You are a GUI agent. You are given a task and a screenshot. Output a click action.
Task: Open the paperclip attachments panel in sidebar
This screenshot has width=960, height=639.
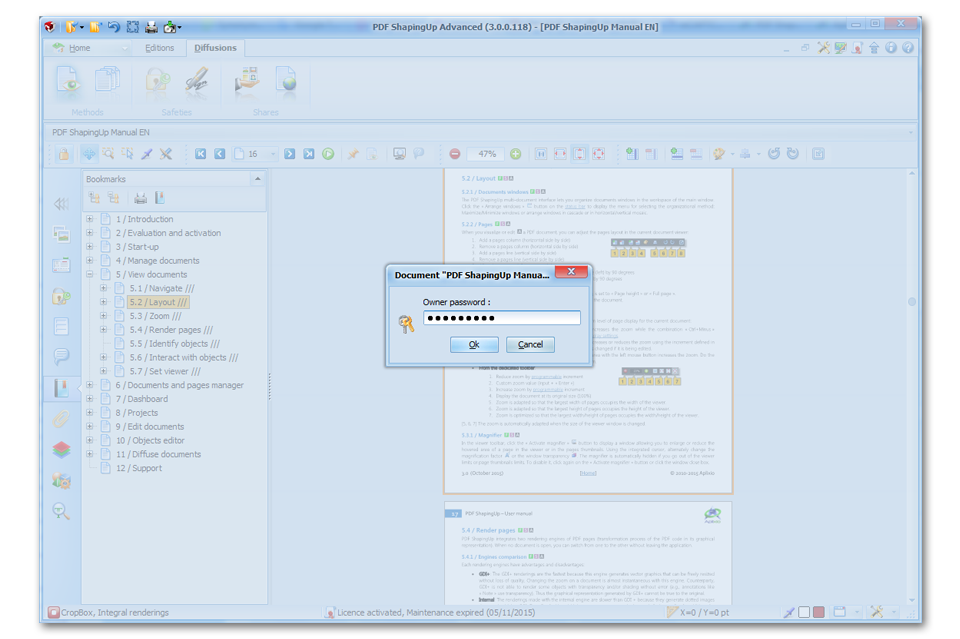click(x=61, y=419)
